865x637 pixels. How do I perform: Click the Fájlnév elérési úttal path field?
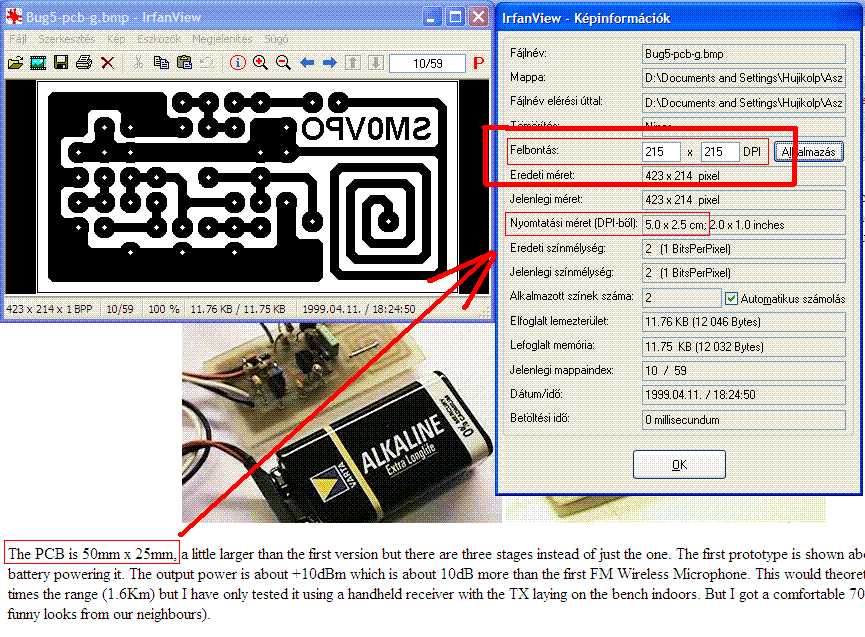click(744, 103)
